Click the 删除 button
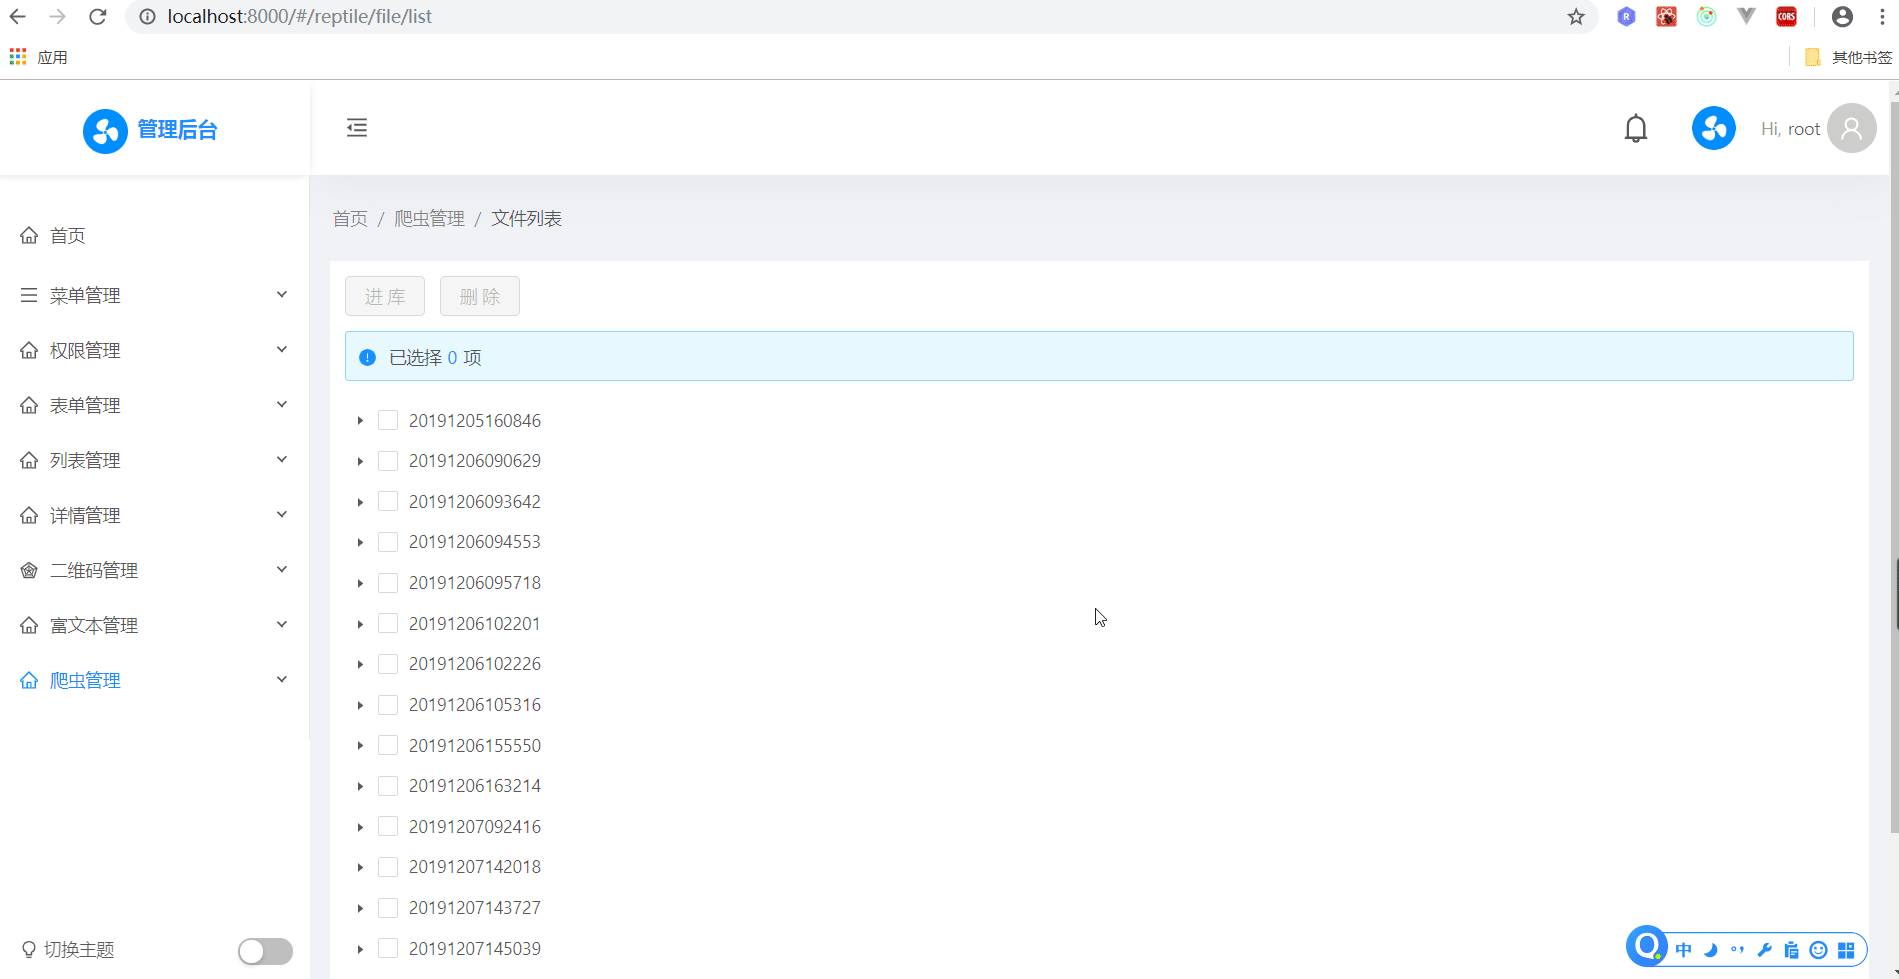1899x979 pixels. [x=480, y=296]
